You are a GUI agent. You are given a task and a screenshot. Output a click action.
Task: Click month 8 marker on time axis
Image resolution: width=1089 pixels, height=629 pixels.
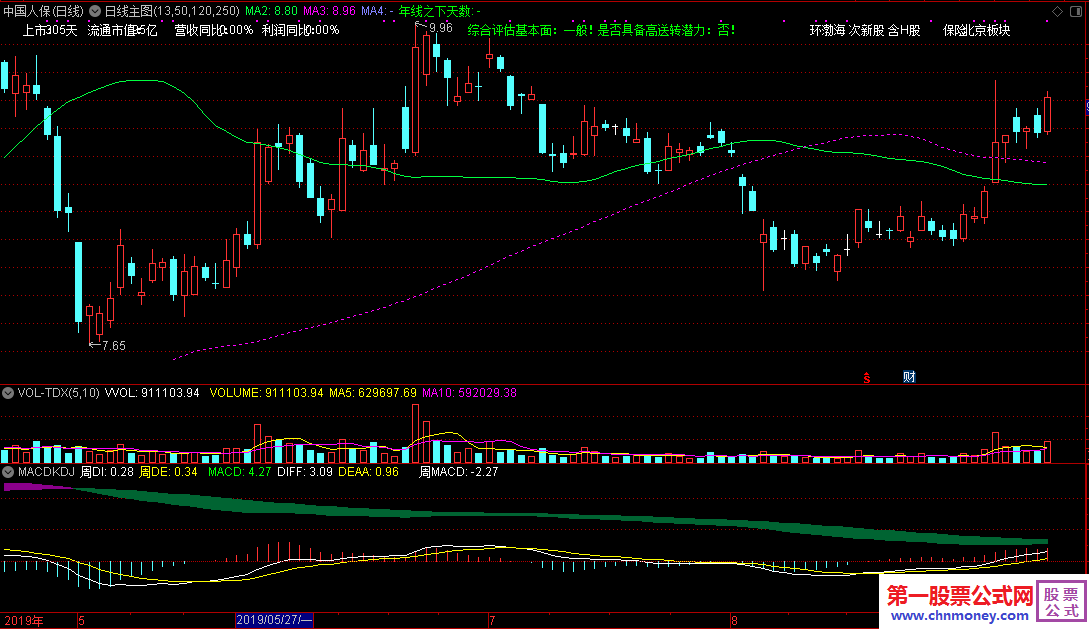pyautogui.click(x=734, y=621)
